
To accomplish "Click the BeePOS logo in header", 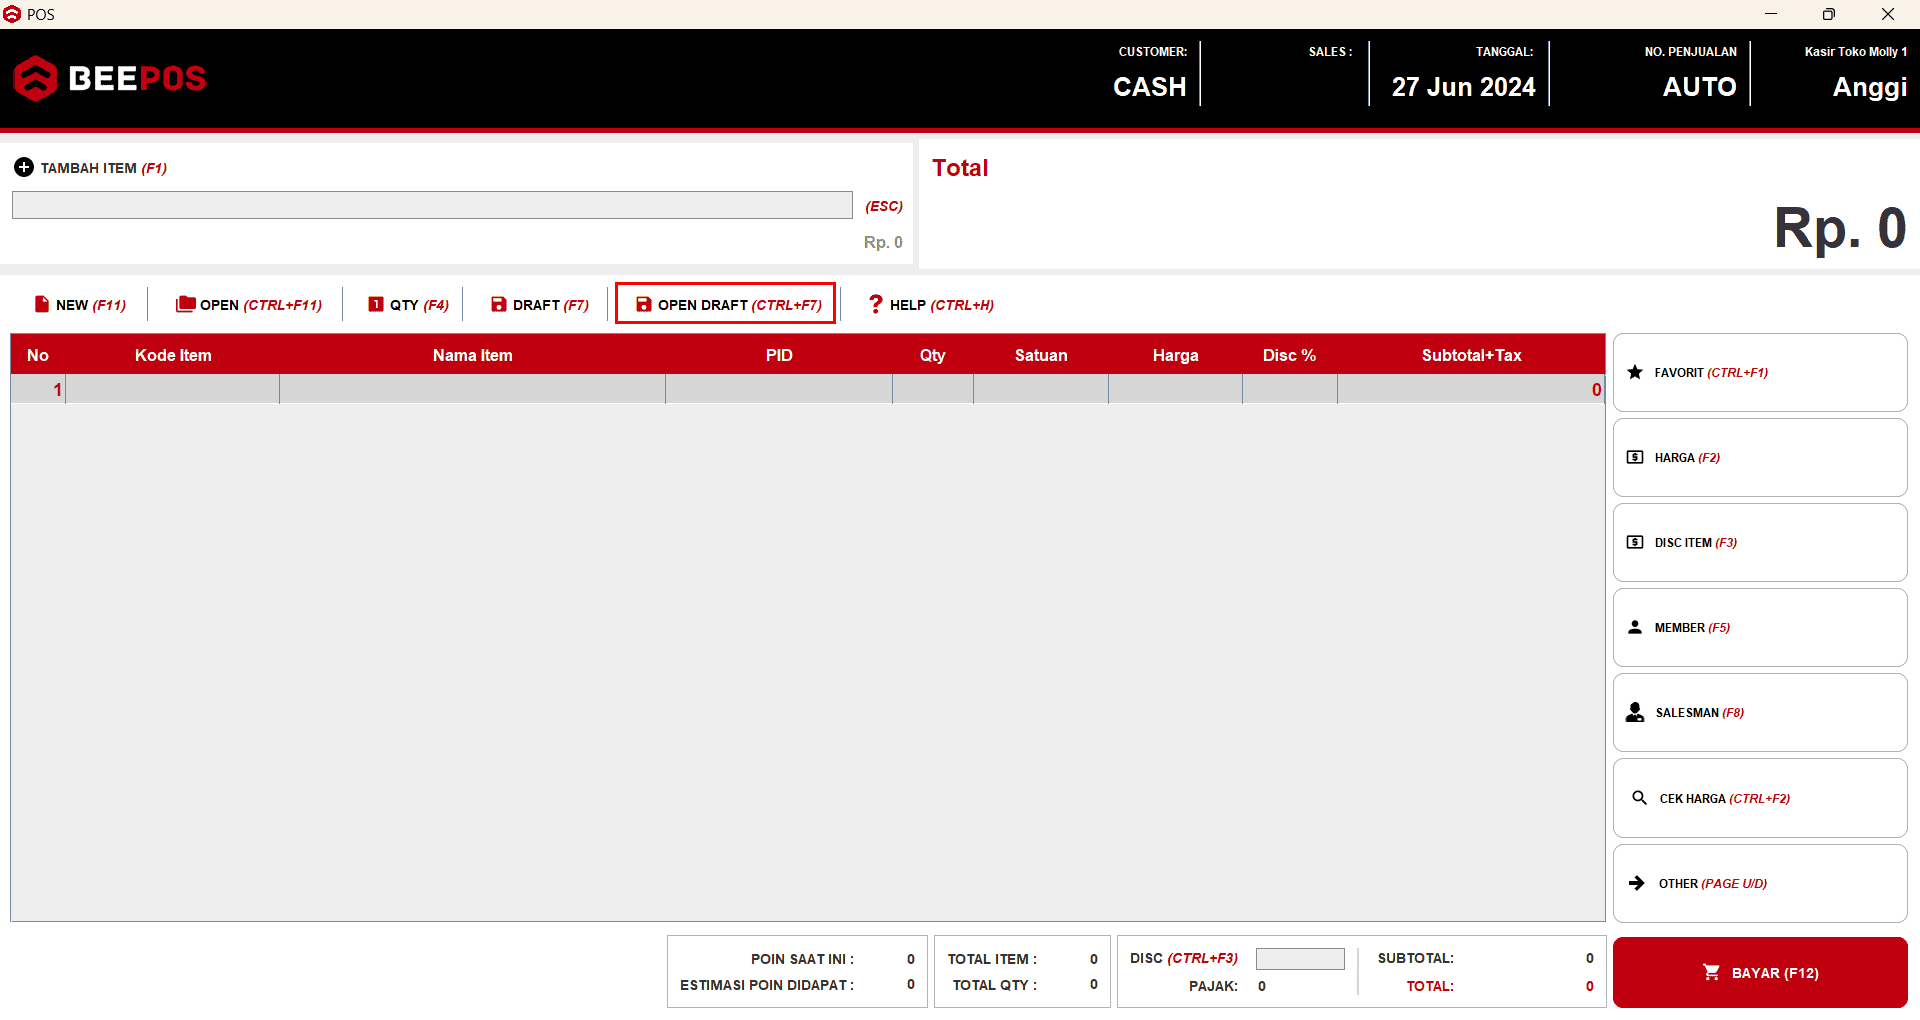I will pos(110,78).
